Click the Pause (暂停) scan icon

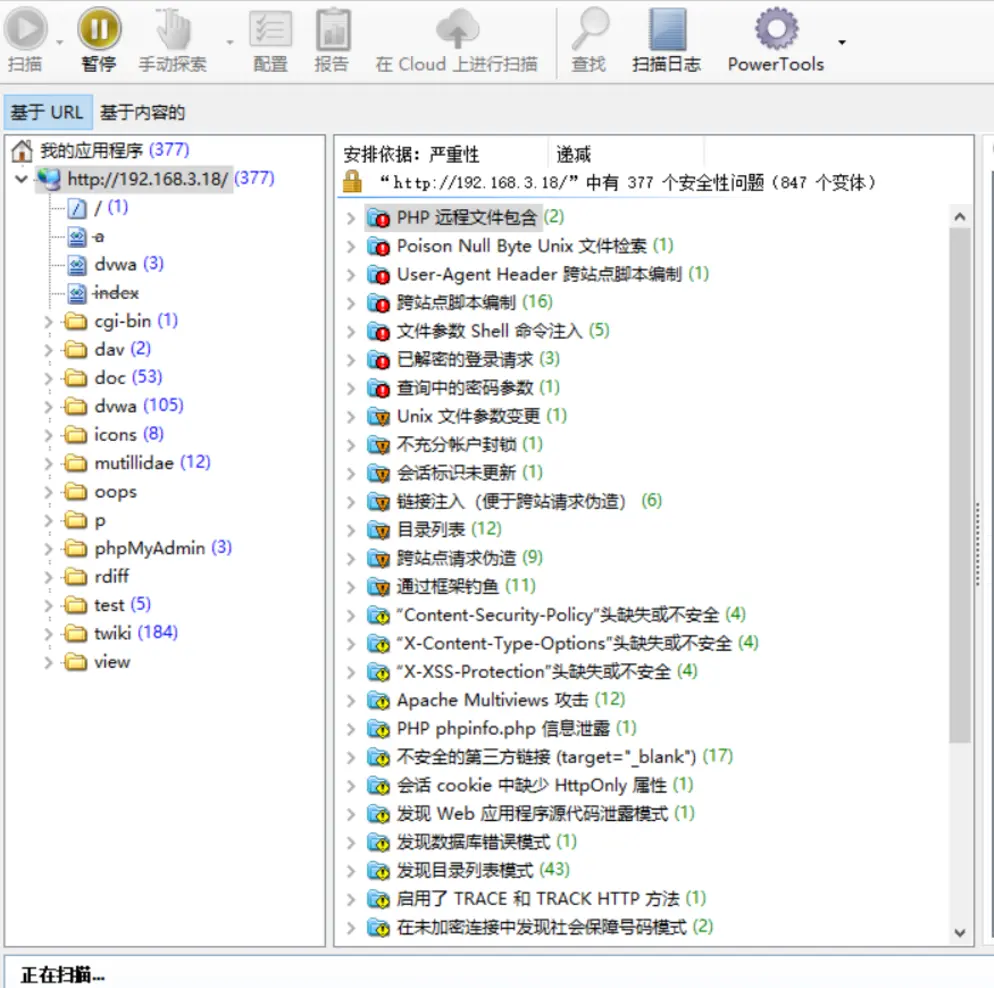pos(99,29)
